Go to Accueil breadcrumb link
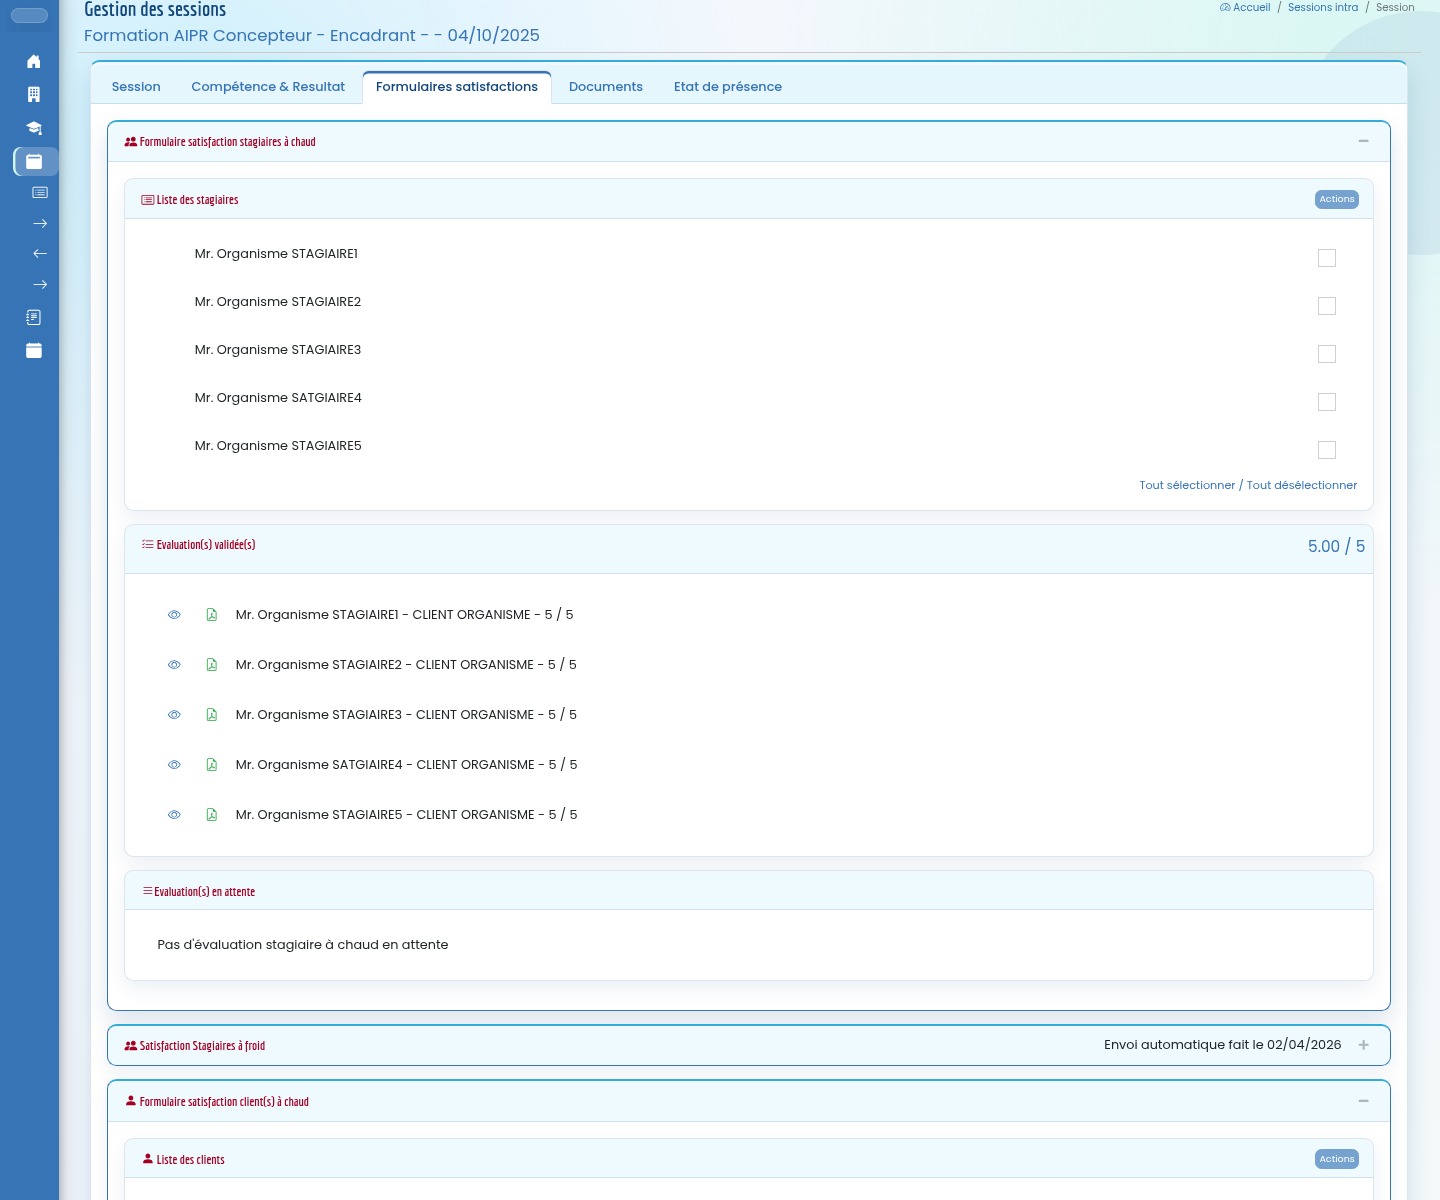 coord(1245,7)
